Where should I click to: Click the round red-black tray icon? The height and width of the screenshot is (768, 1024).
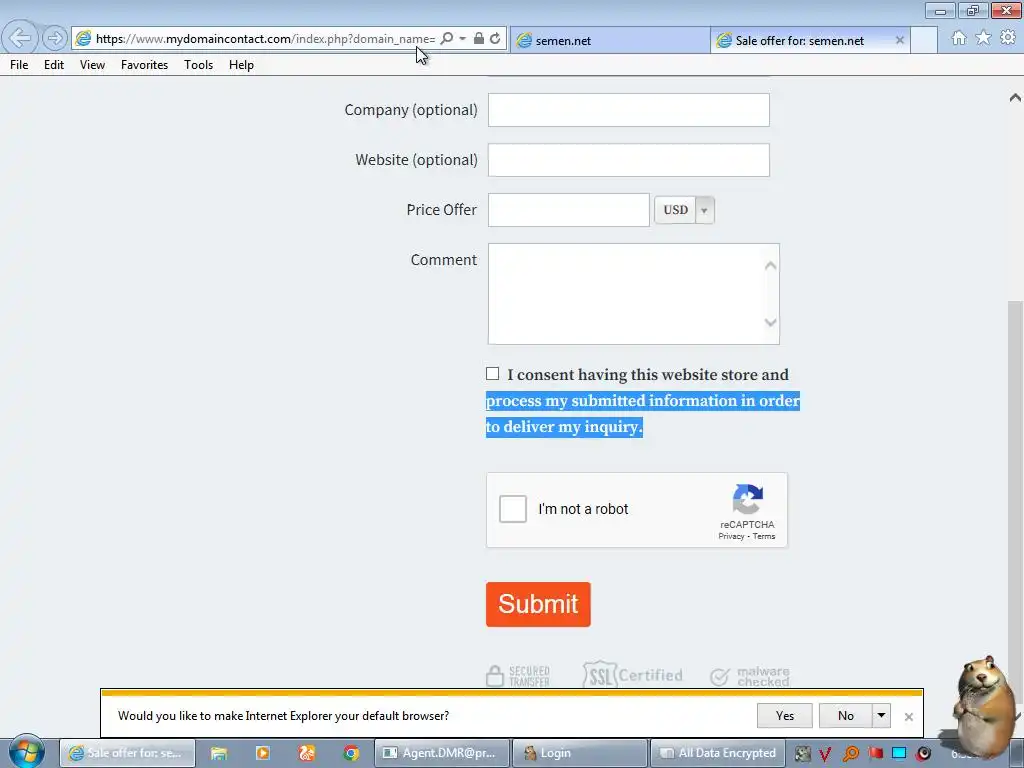coord(923,754)
